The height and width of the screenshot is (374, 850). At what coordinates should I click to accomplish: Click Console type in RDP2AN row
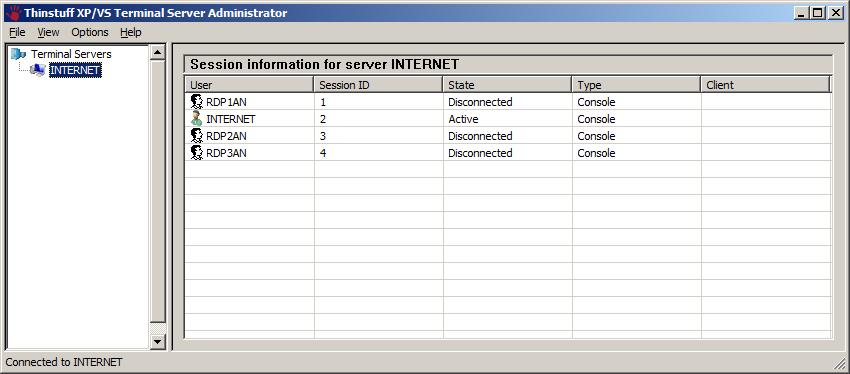pyautogui.click(x=636, y=136)
